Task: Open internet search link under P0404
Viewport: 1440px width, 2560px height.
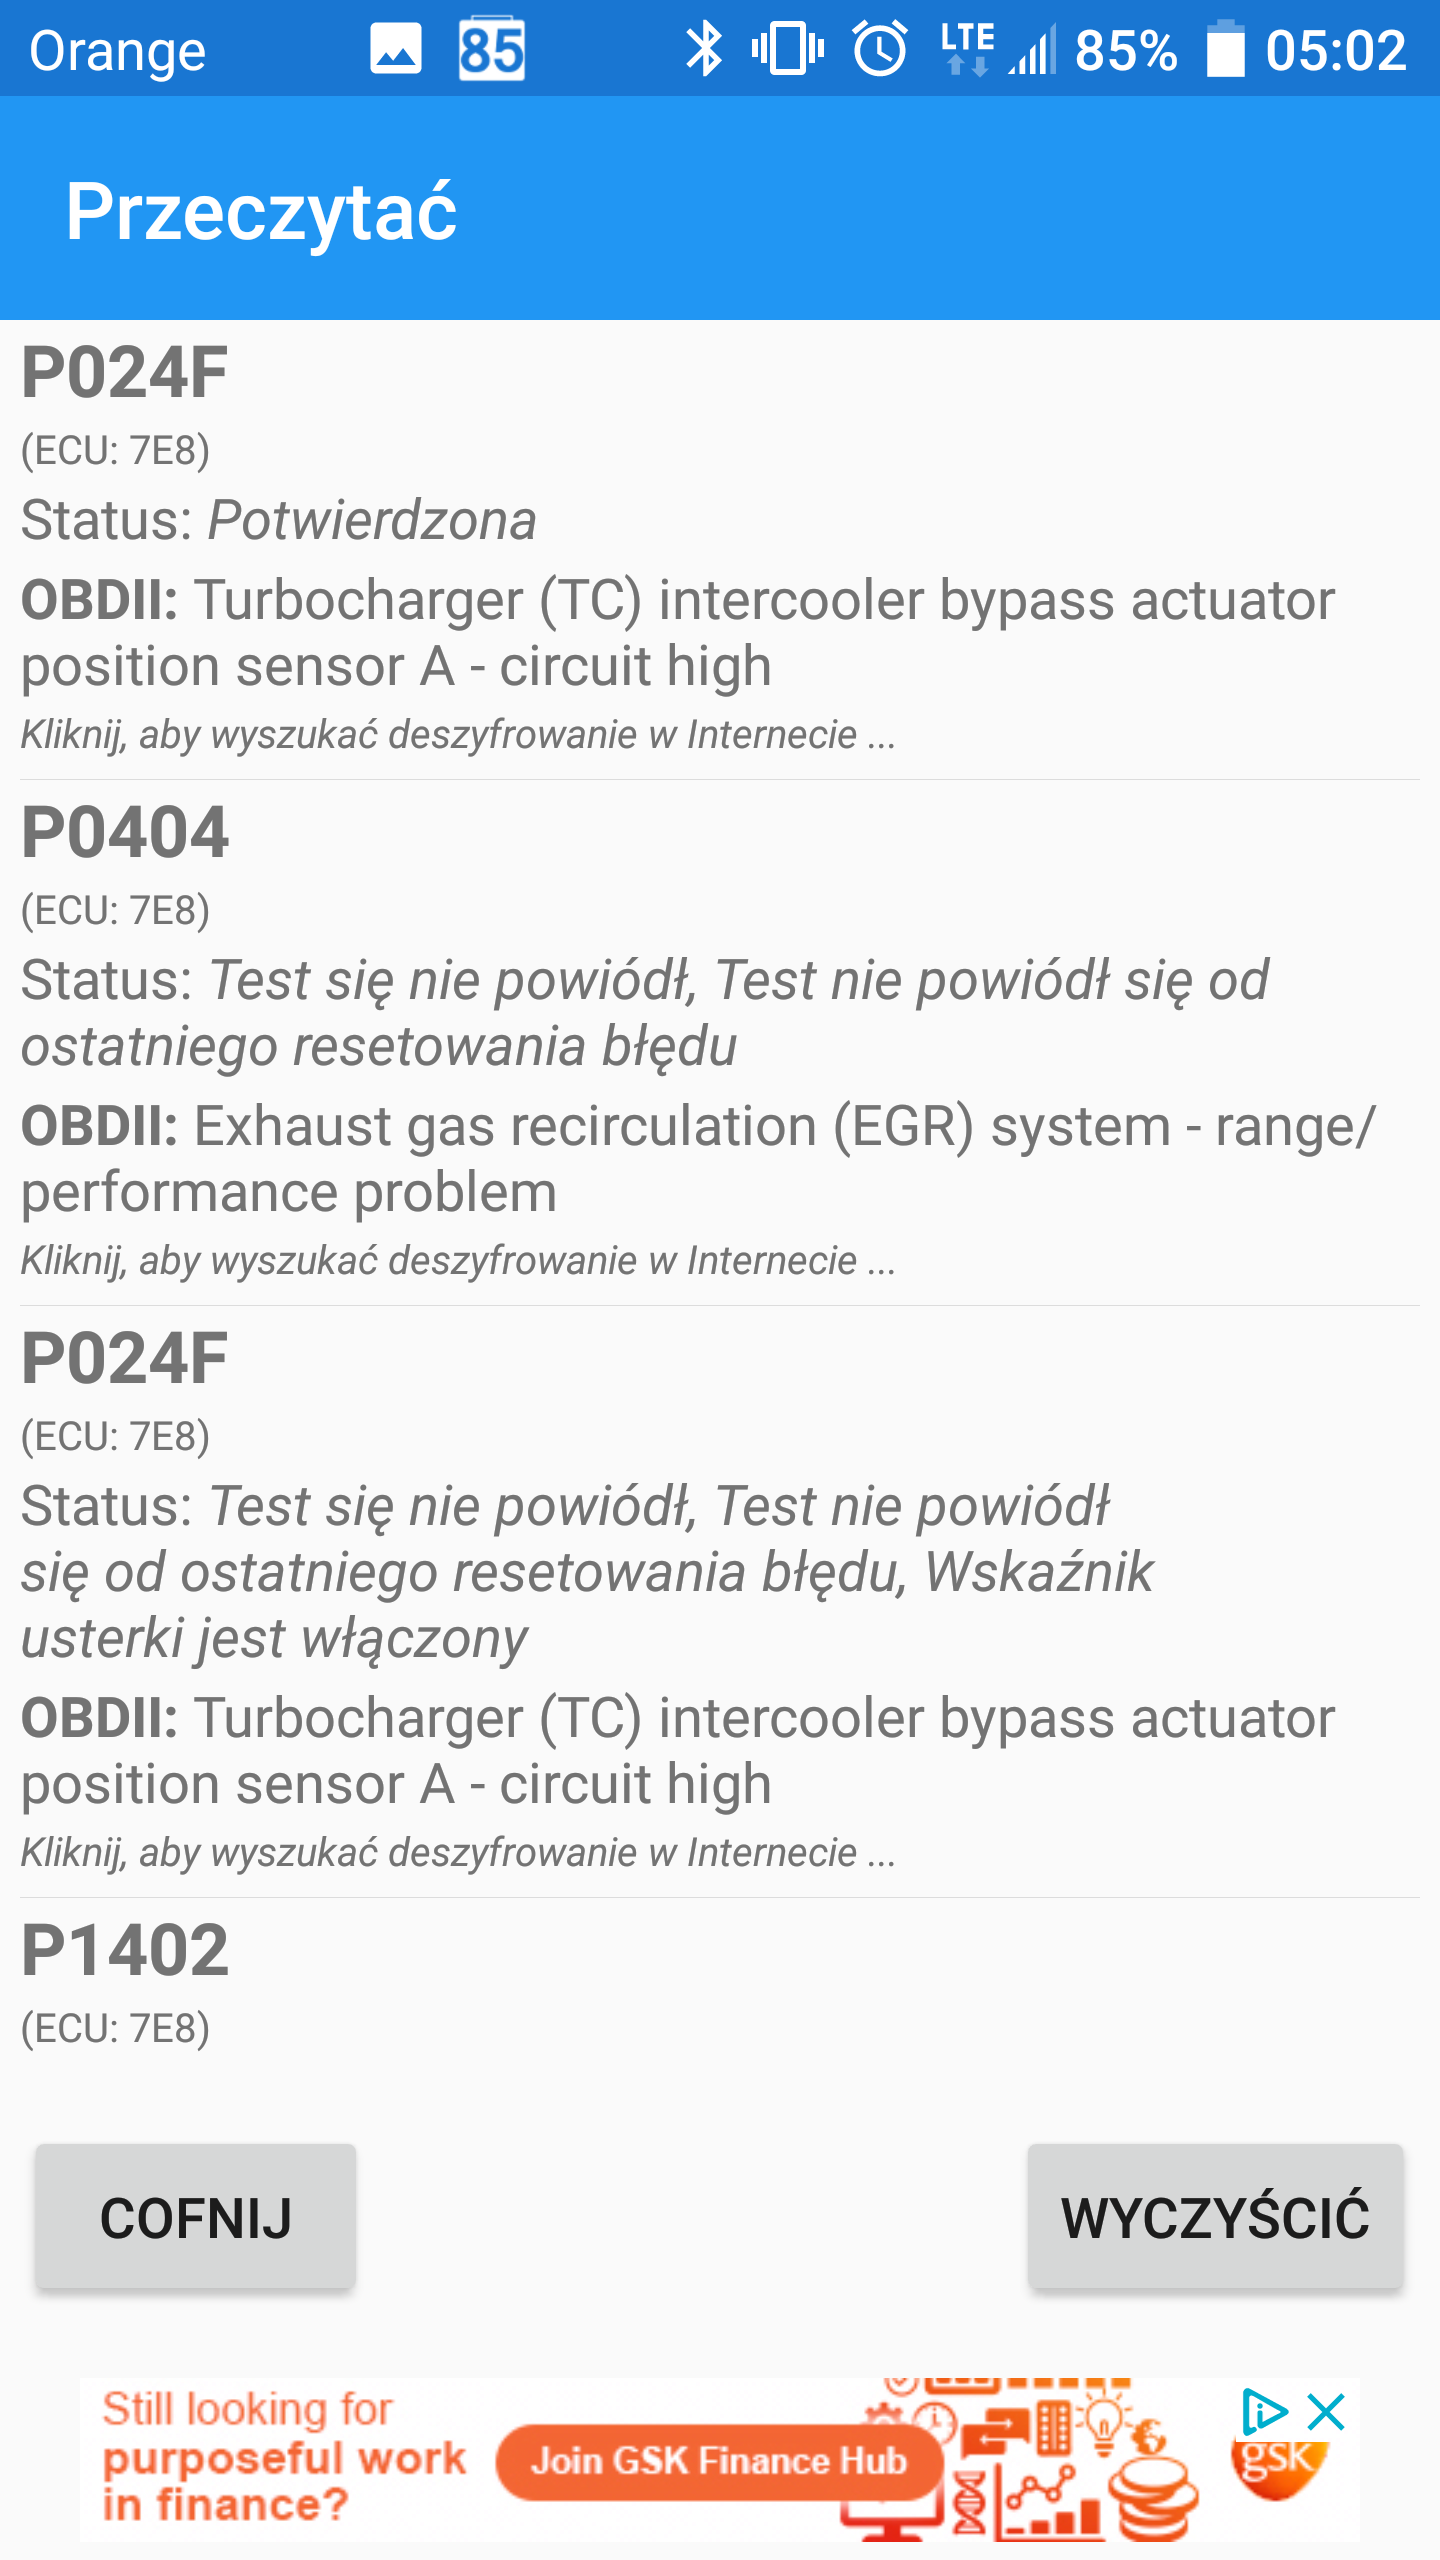Action: [x=458, y=1261]
